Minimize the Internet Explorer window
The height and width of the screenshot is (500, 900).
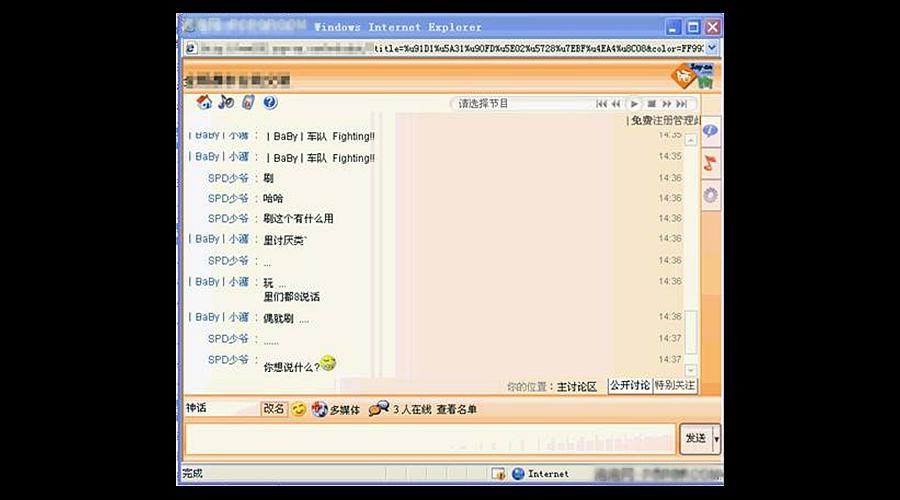click(673, 27)
